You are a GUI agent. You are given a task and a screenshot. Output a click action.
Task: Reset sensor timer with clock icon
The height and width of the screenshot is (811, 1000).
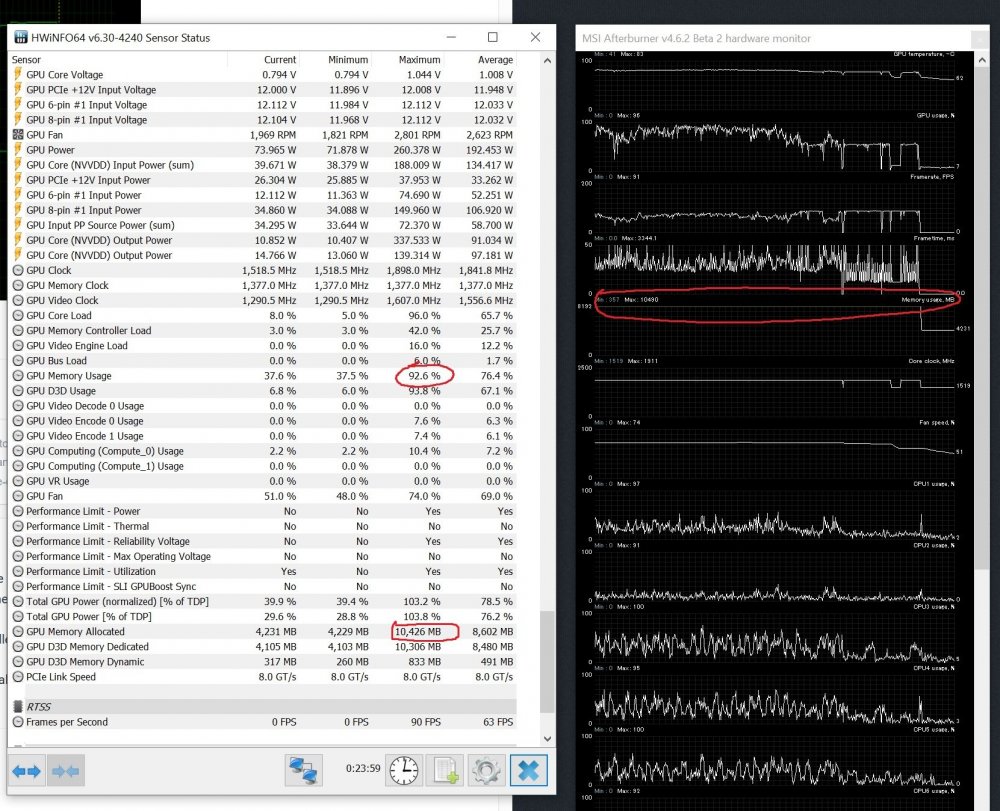point(404,770)
